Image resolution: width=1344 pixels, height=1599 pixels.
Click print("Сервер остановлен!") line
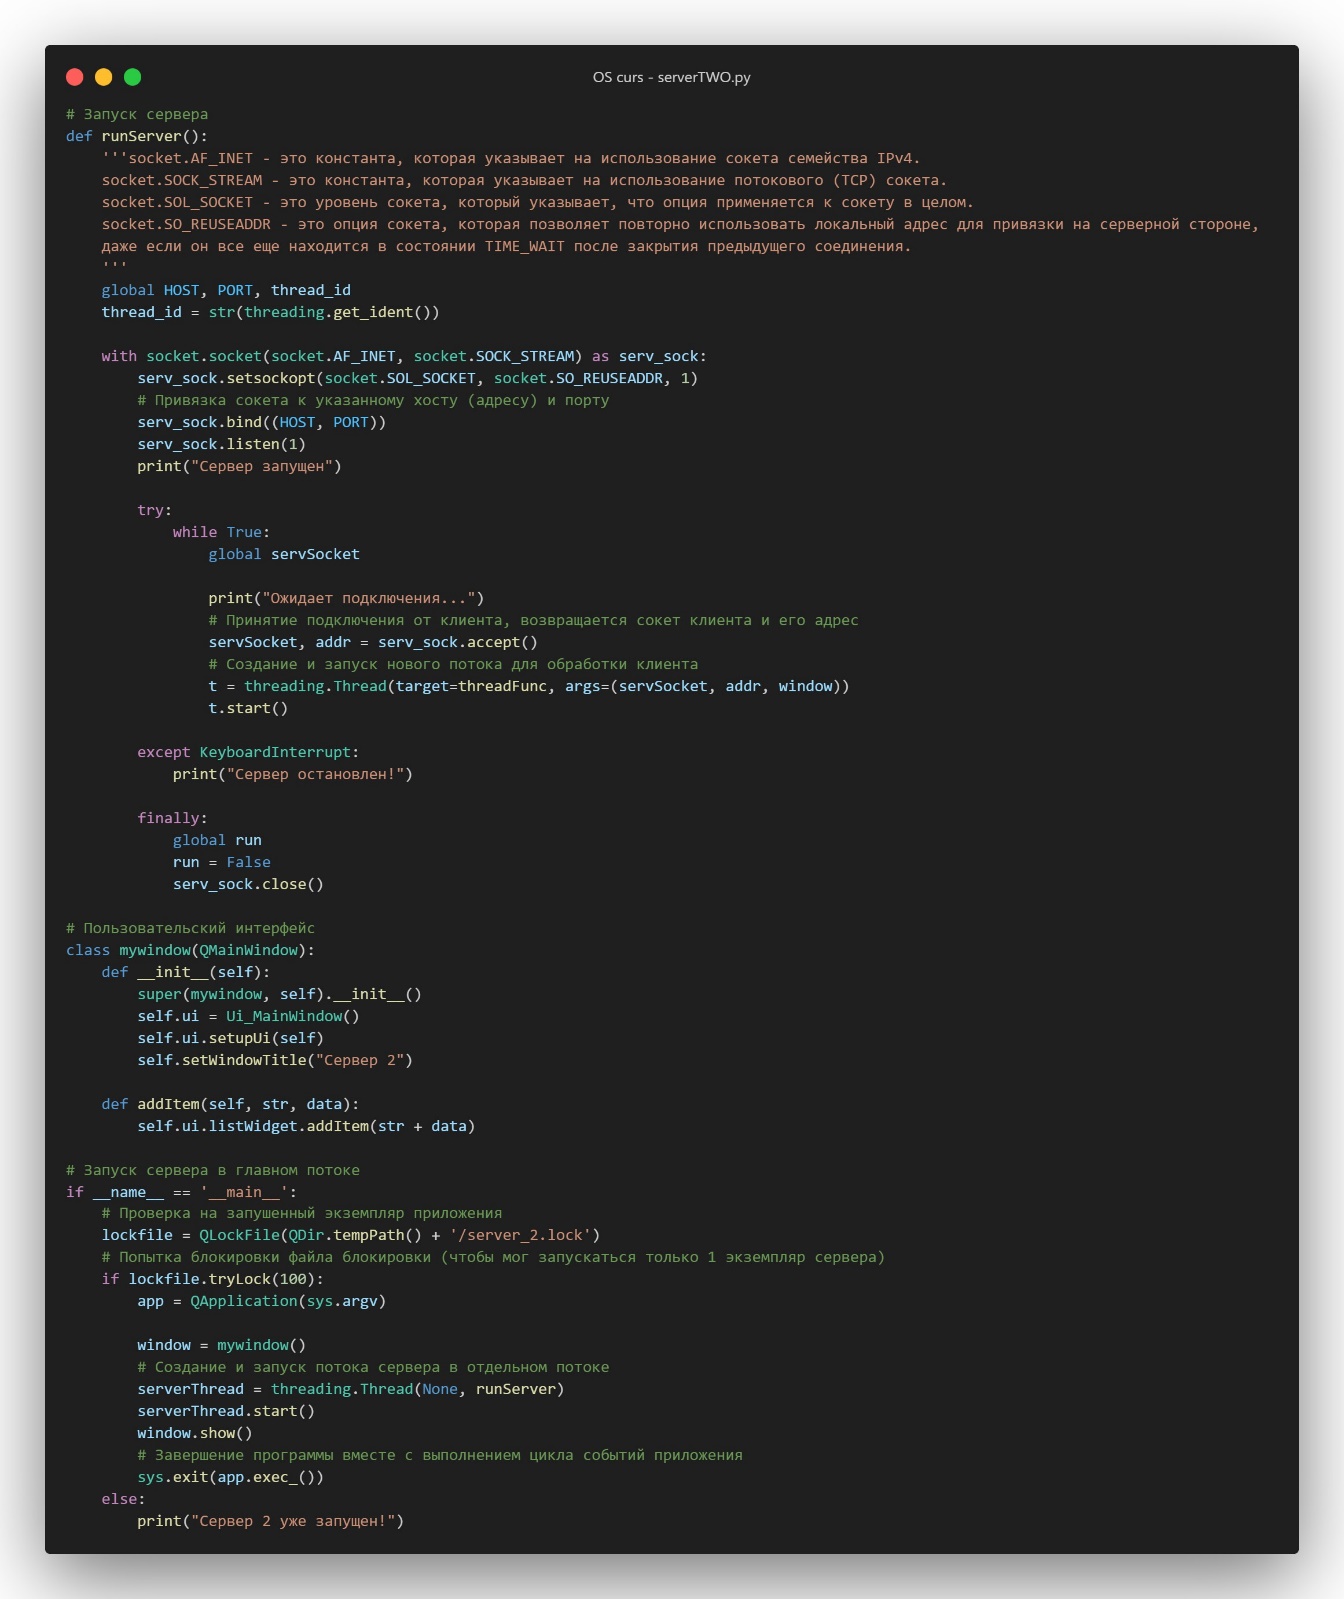[292, 774]
